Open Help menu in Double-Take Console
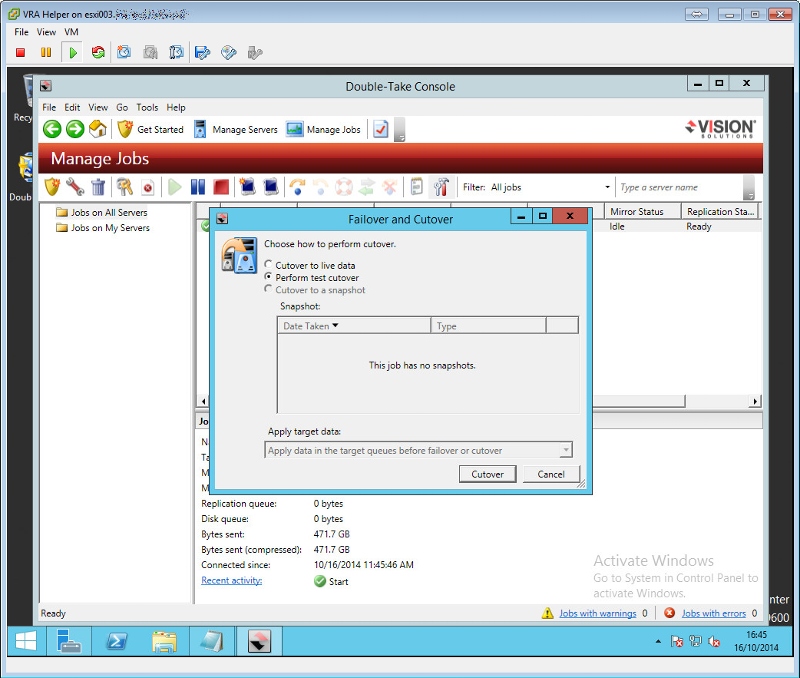The height and width of the screenshot is (678, 800). point(176,108)
